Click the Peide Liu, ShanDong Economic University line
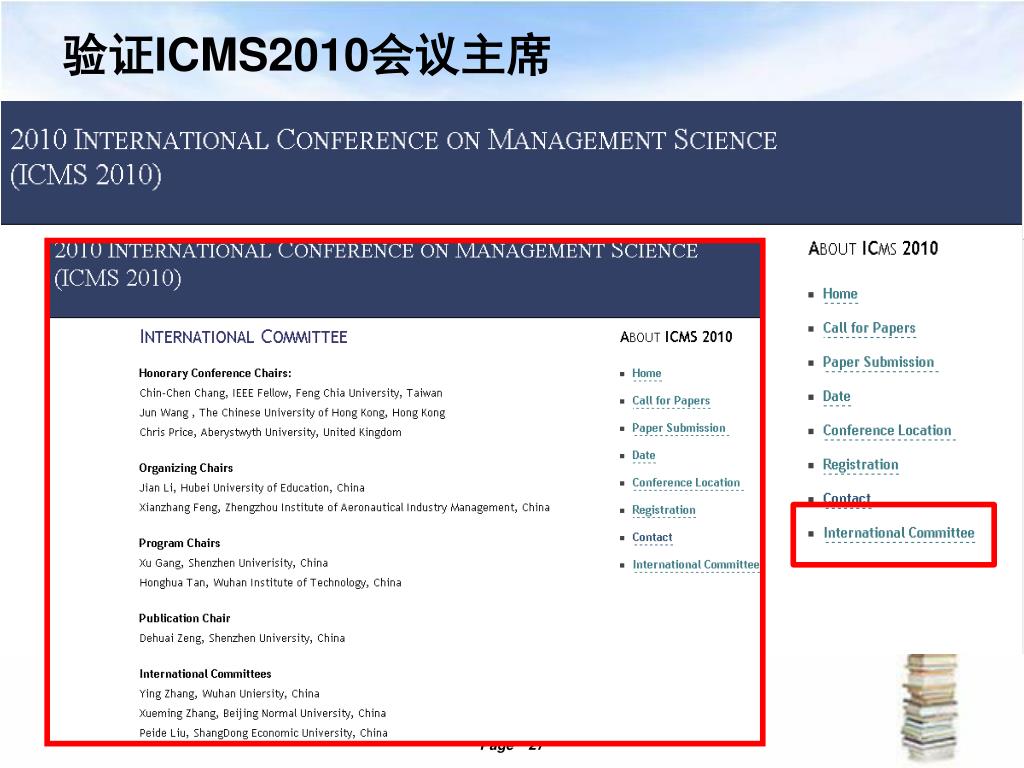The height and width of the screenshot is (768, 1024). [x=263, y=733]
